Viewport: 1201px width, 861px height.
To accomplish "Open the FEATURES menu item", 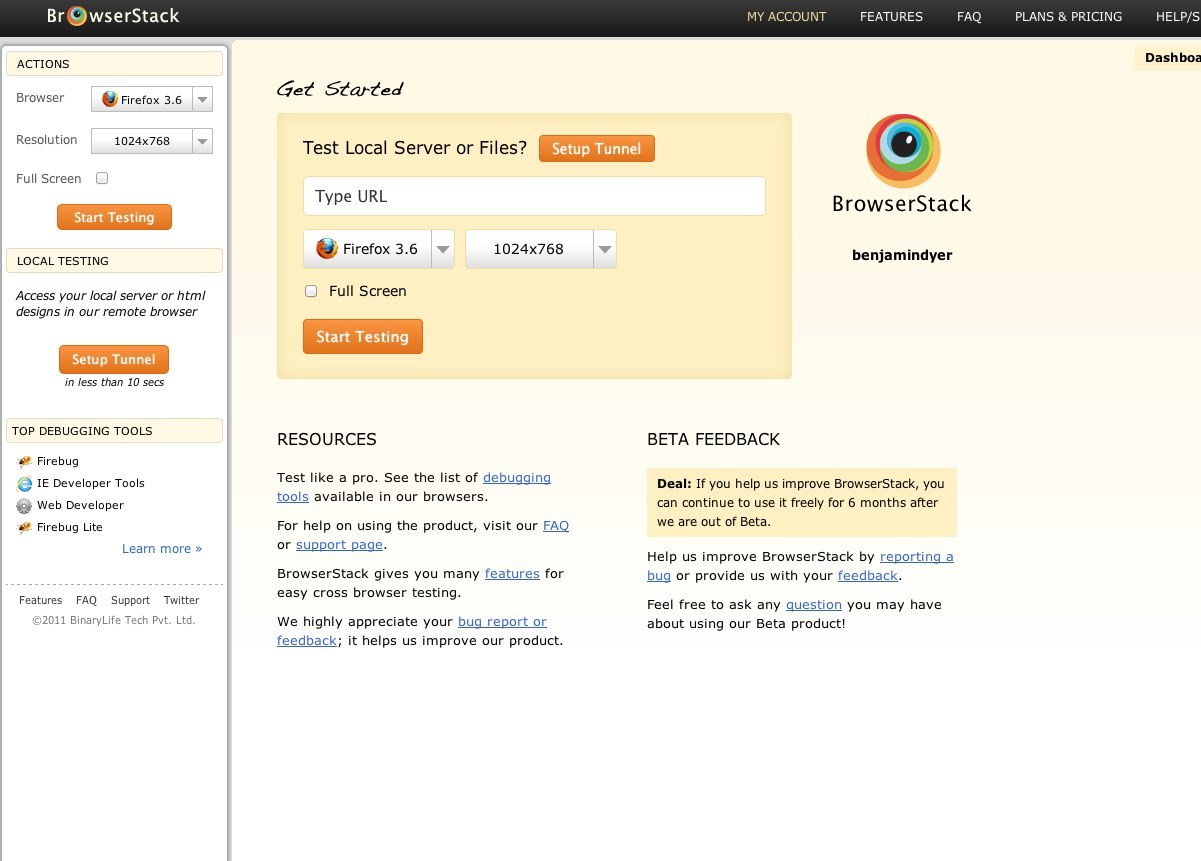I will coord(891,16).
